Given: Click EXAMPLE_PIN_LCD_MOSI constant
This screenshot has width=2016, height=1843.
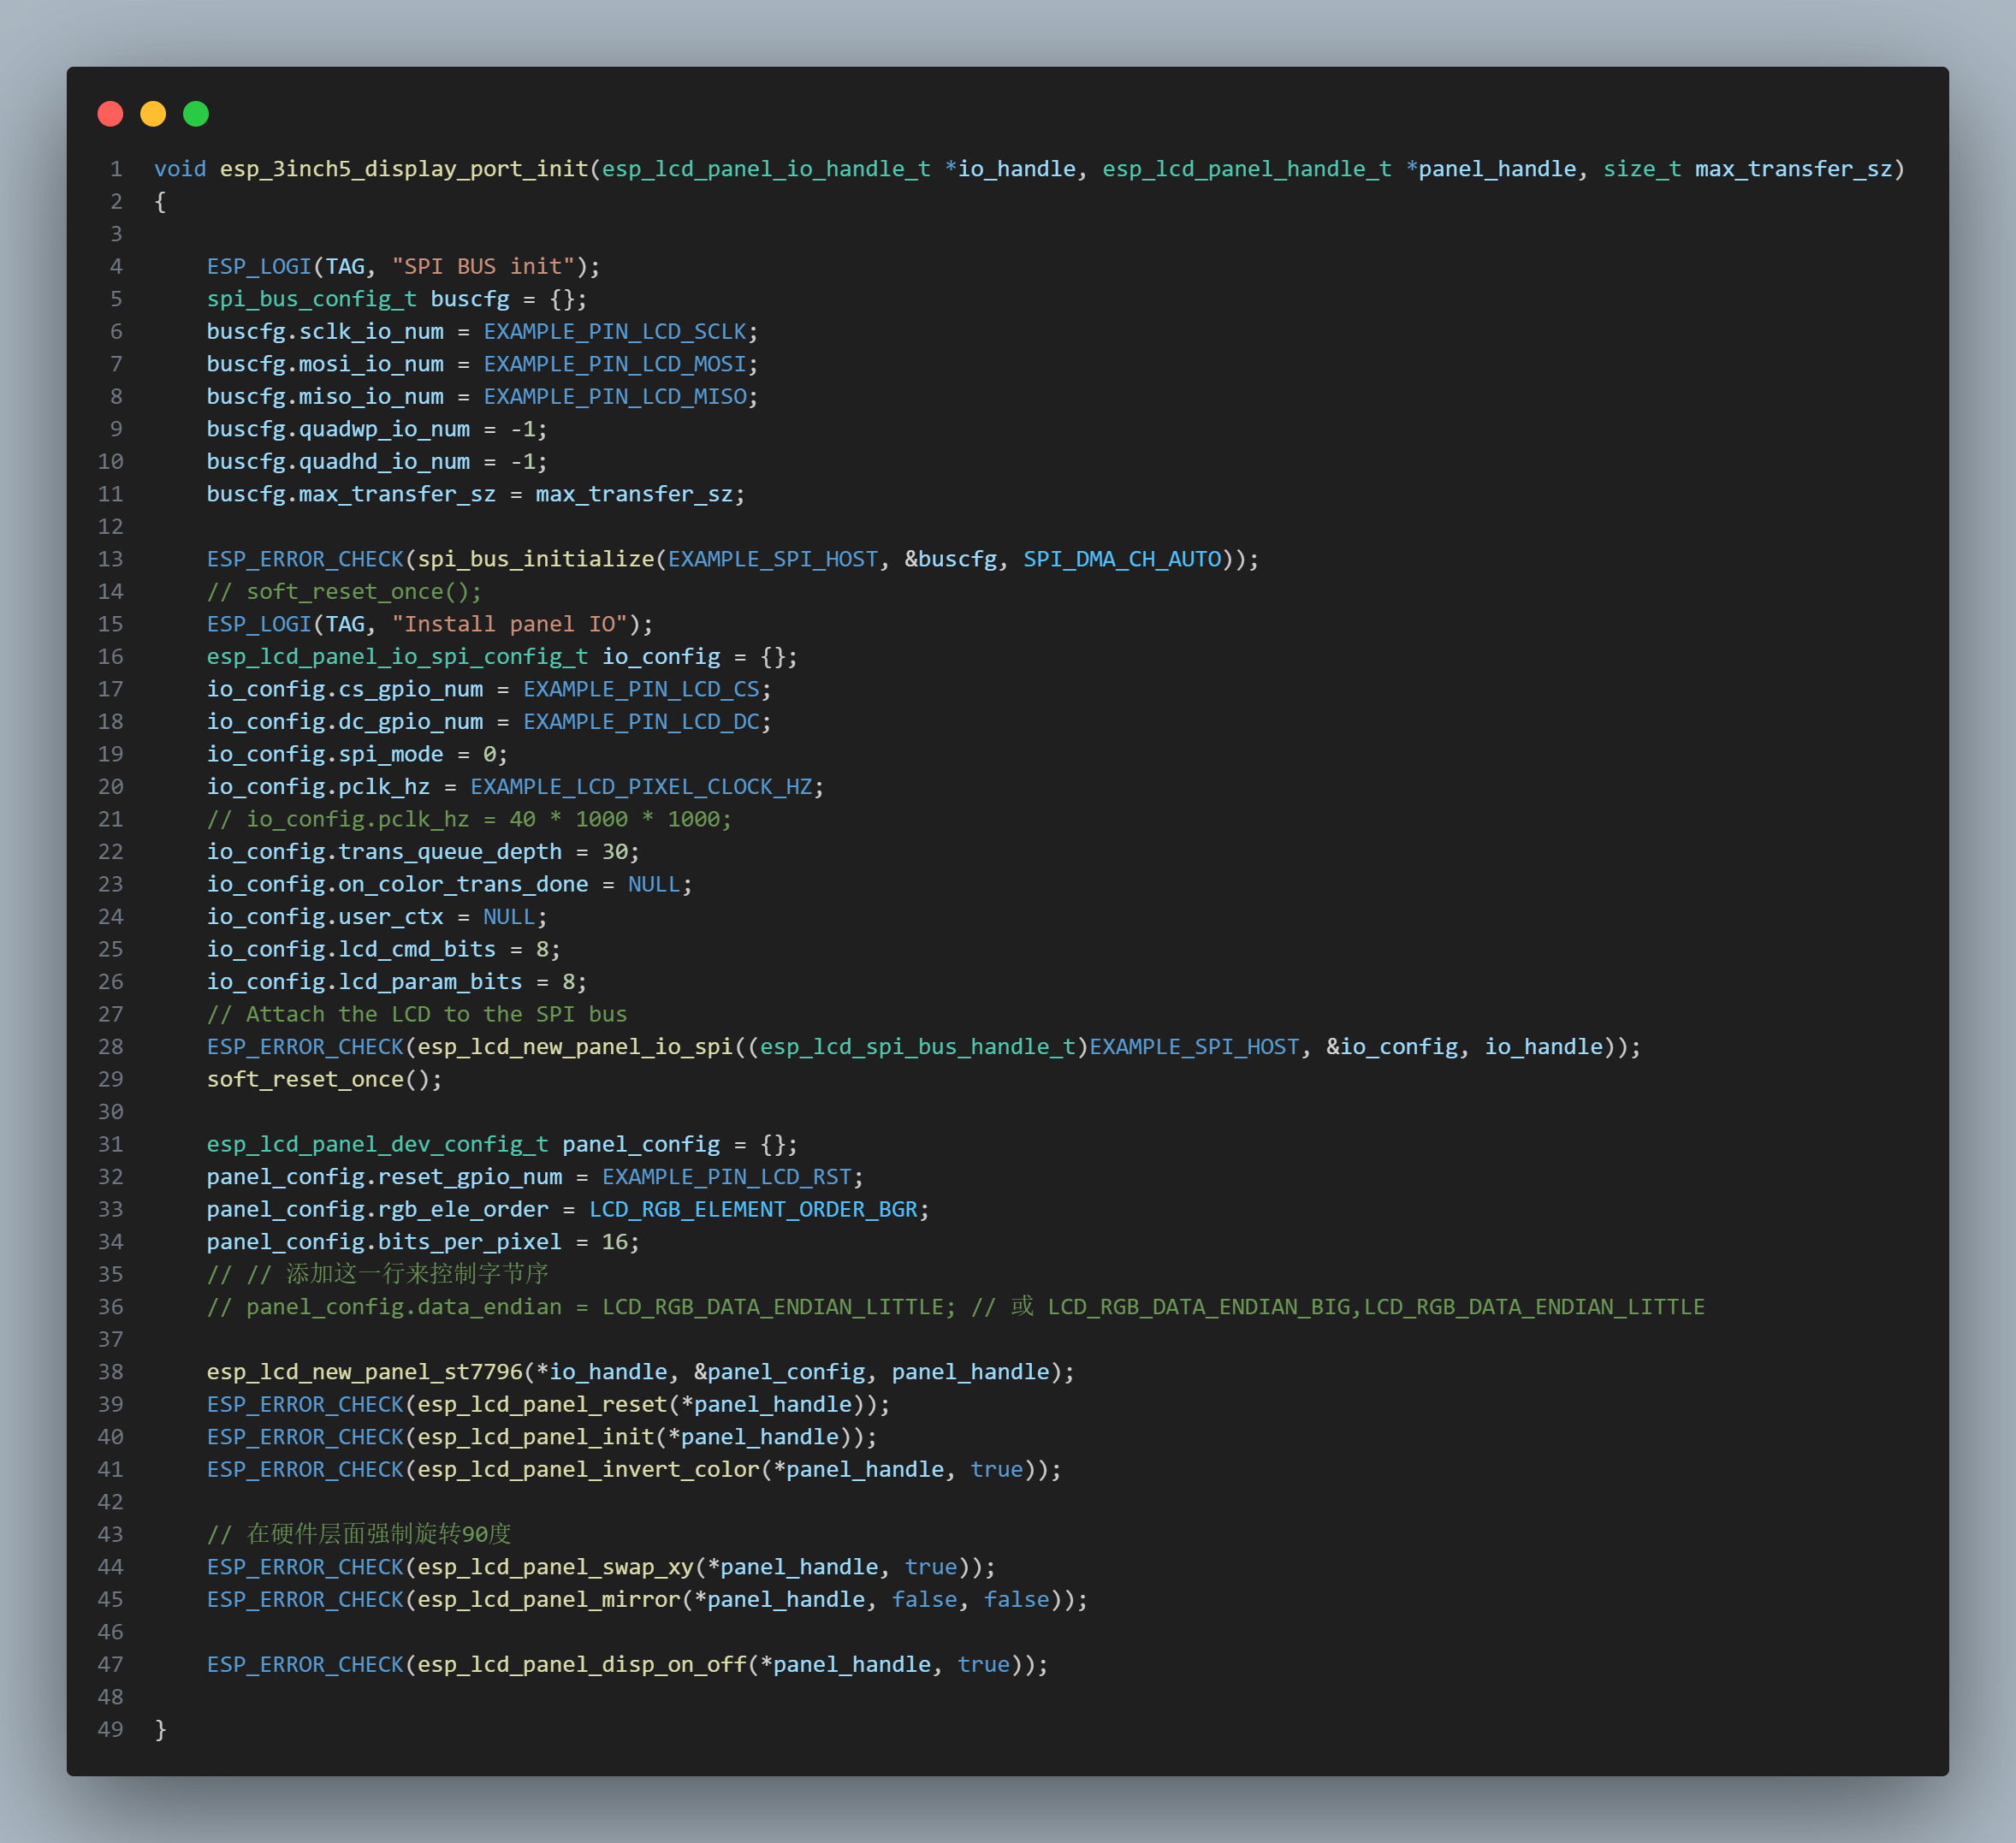Looking at the screenshot, I should coord(615,364).
